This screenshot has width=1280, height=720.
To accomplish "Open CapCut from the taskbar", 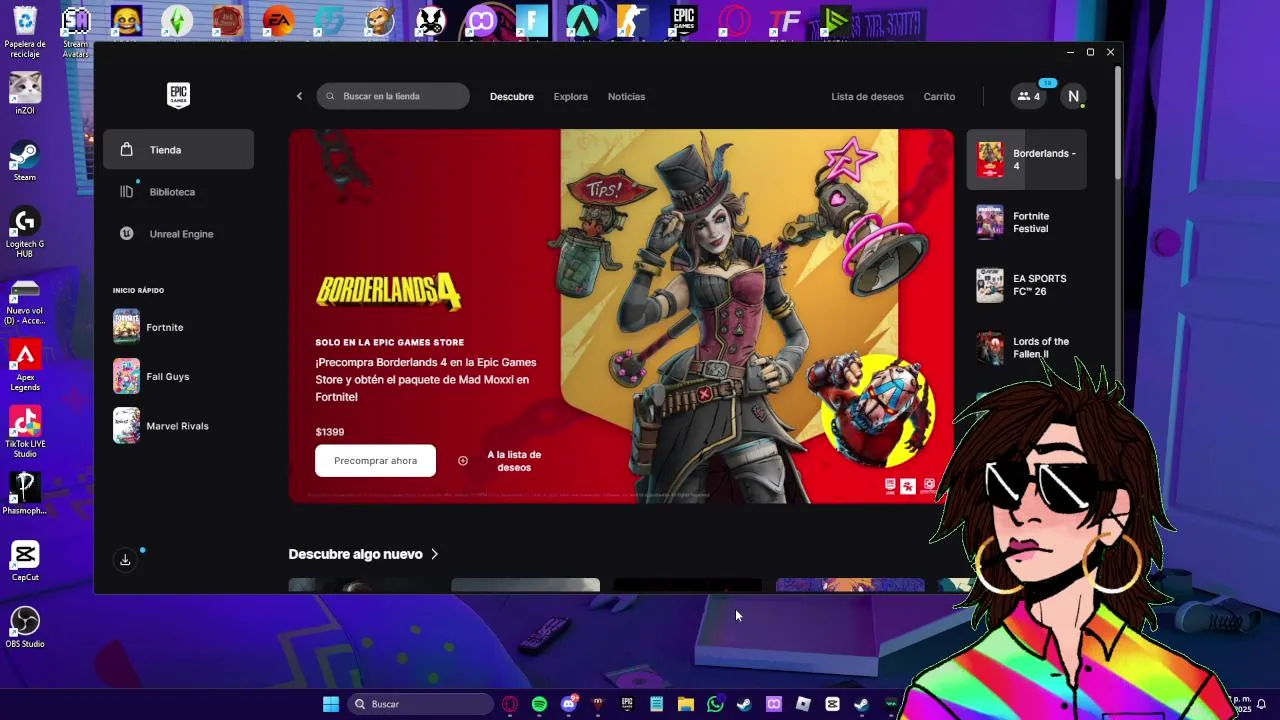I will [832, 704].
